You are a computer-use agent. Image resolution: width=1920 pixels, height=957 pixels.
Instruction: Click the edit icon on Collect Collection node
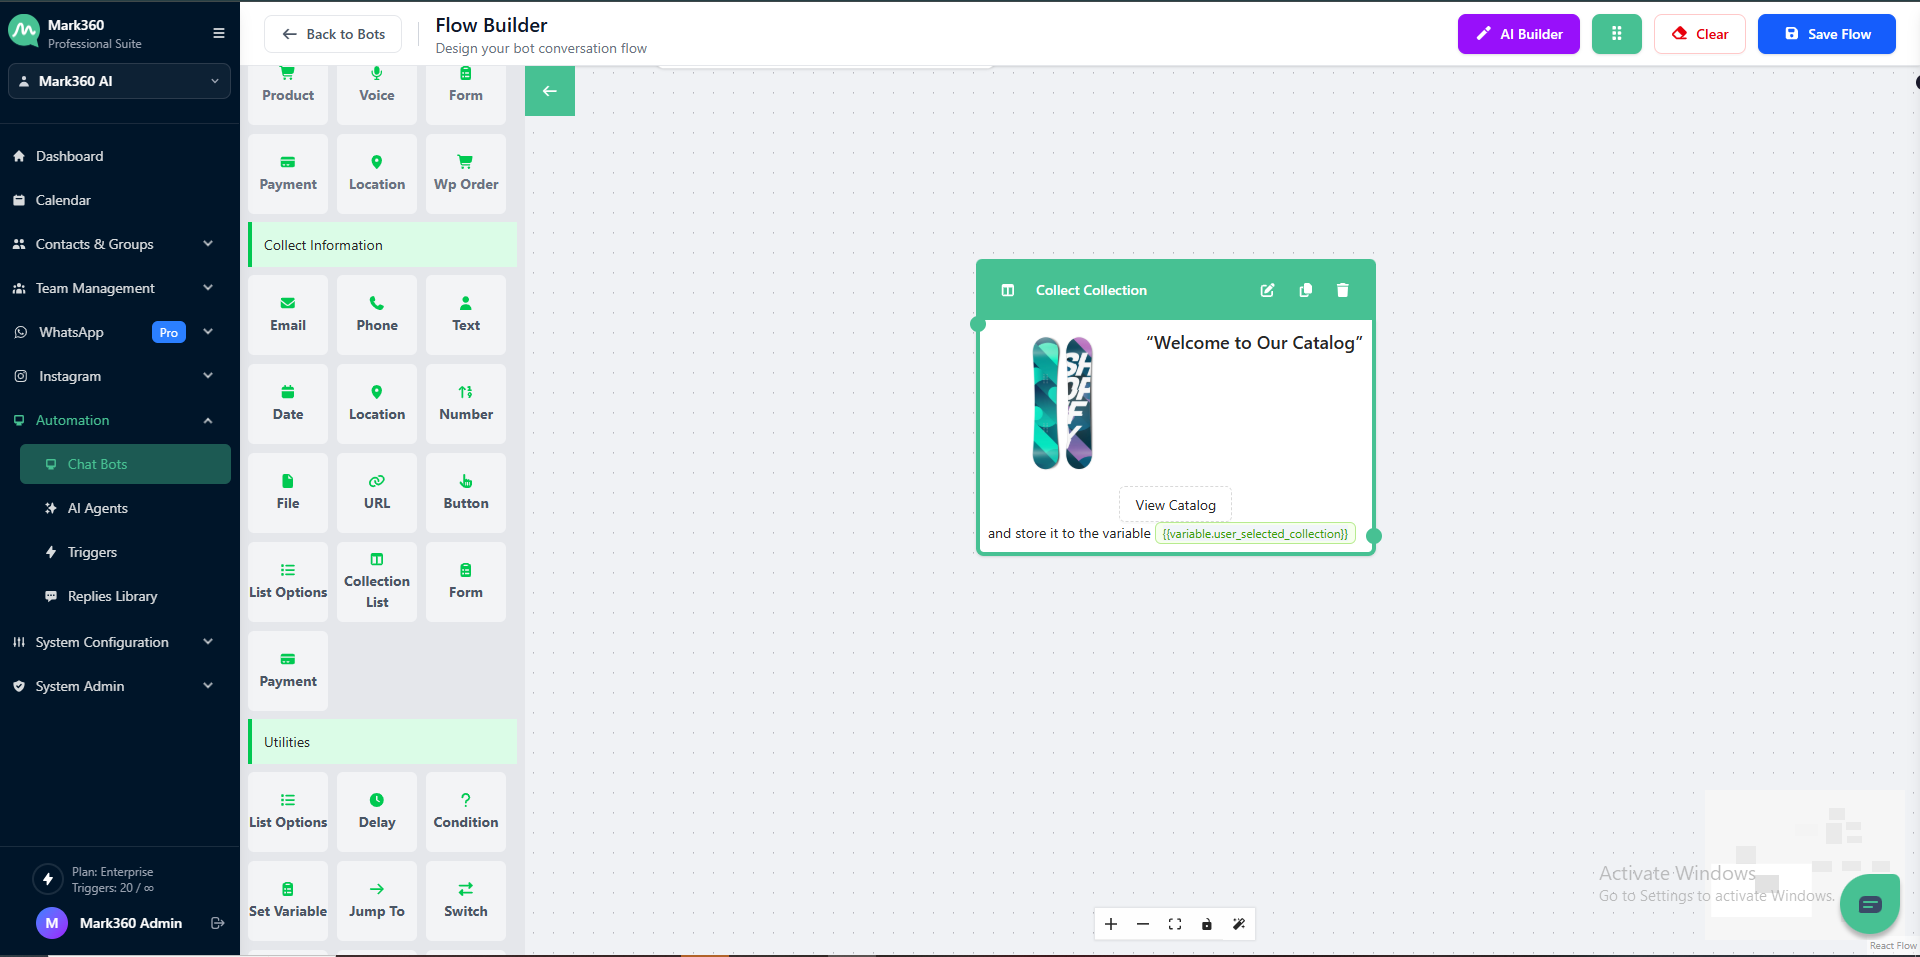point(1267,290)
